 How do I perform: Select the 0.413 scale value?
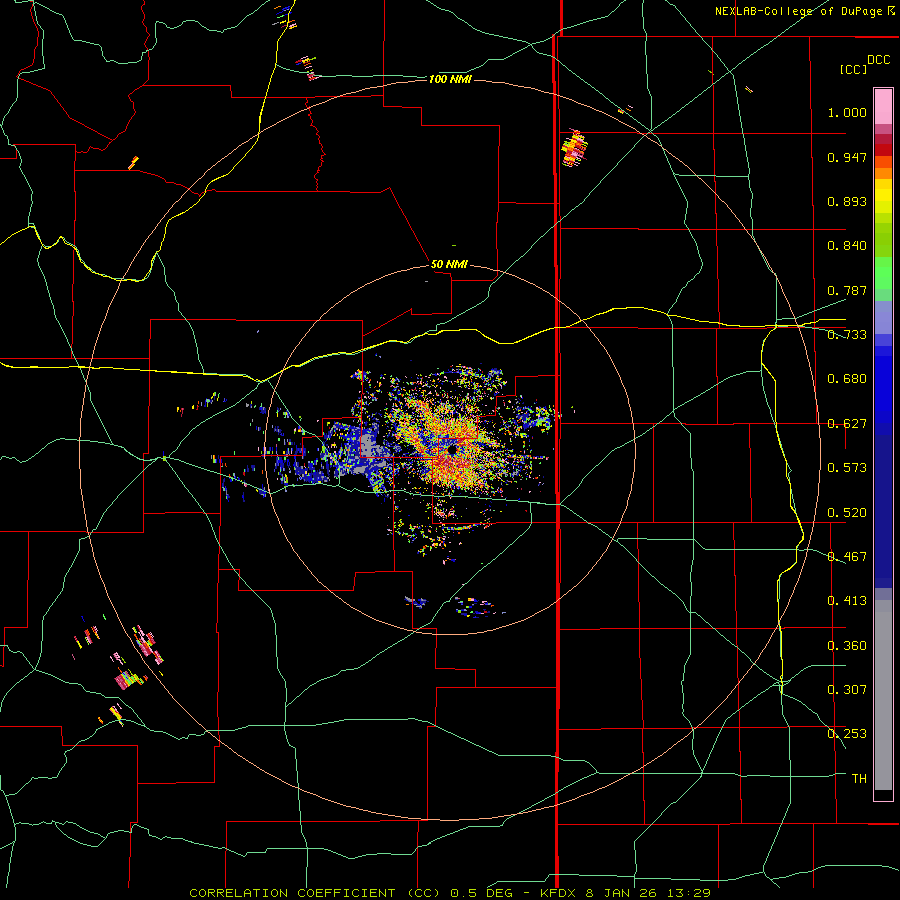[847, 601]
